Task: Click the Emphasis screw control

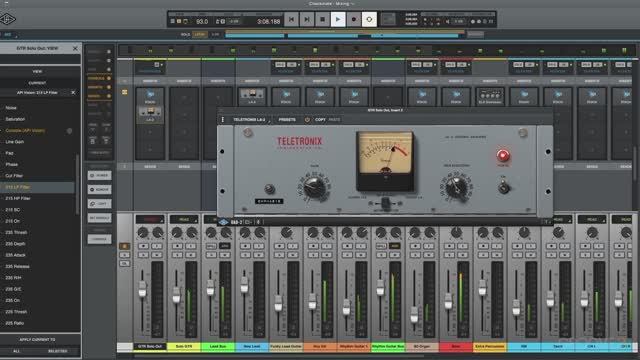Action: coord(269,189)
